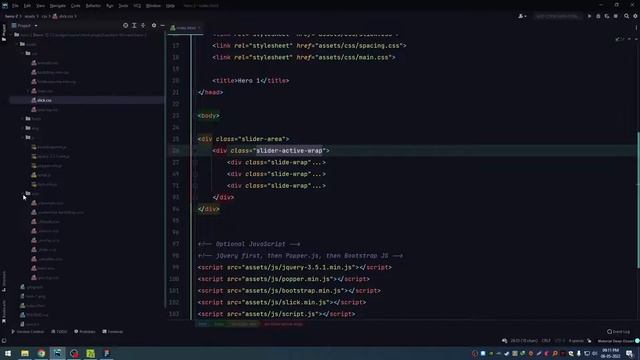Collapse the project root folder

(11, 35)
